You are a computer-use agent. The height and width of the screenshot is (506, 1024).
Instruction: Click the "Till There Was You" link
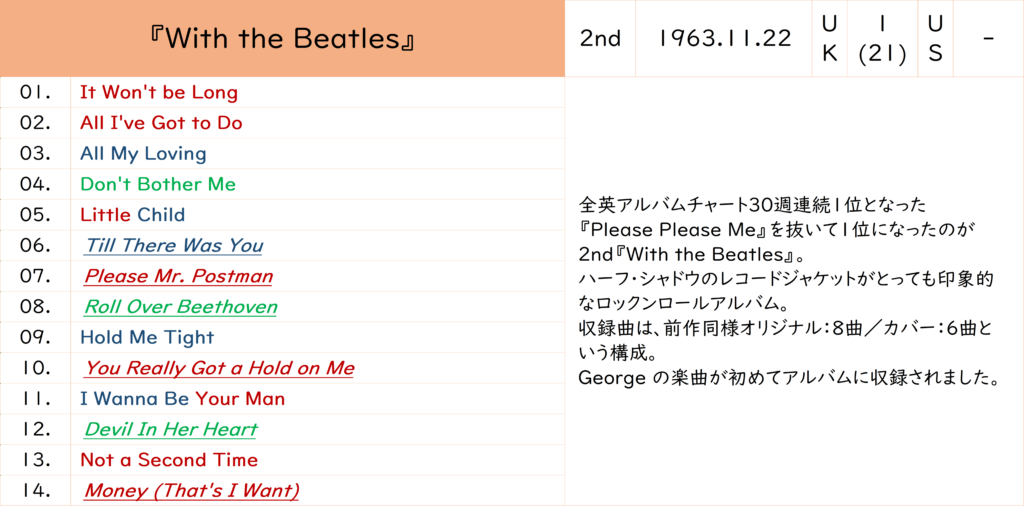pyautogui.click(x=173, y=246)
